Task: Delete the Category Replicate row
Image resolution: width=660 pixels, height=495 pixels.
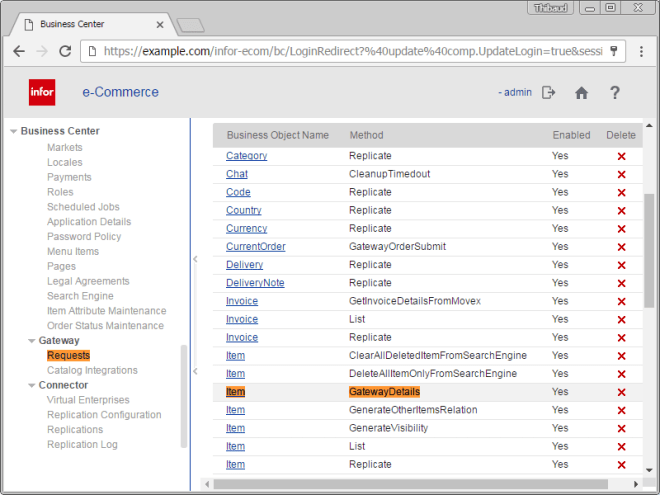Action: coord(621,156)
